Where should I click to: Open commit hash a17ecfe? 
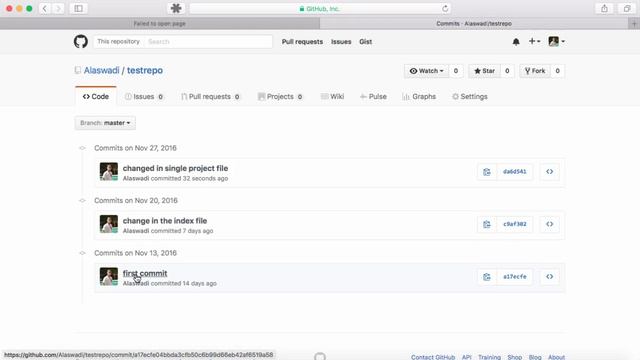[x=515, y=277]
